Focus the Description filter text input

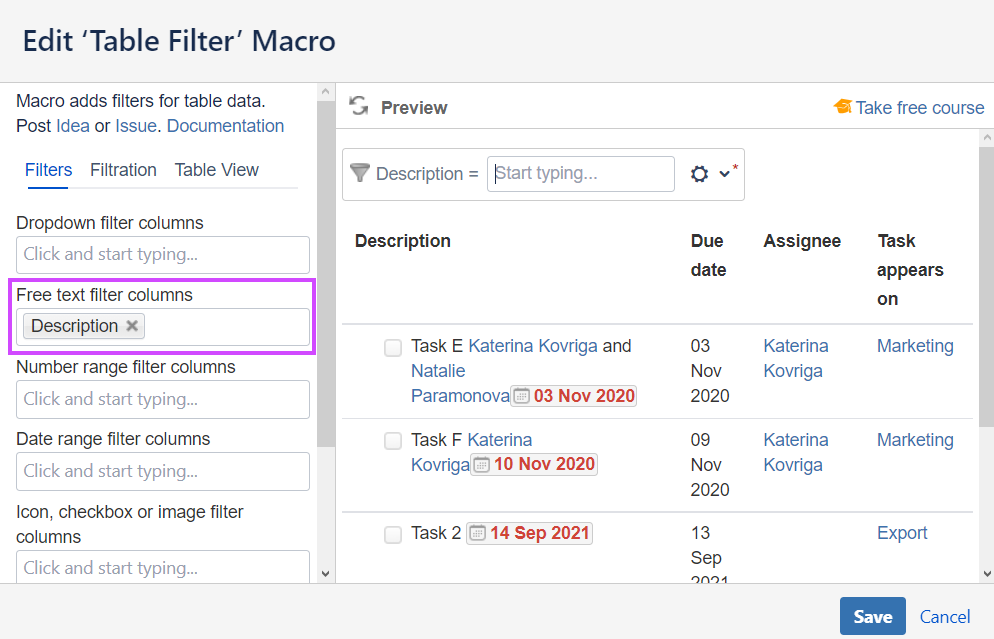point(581,173)
